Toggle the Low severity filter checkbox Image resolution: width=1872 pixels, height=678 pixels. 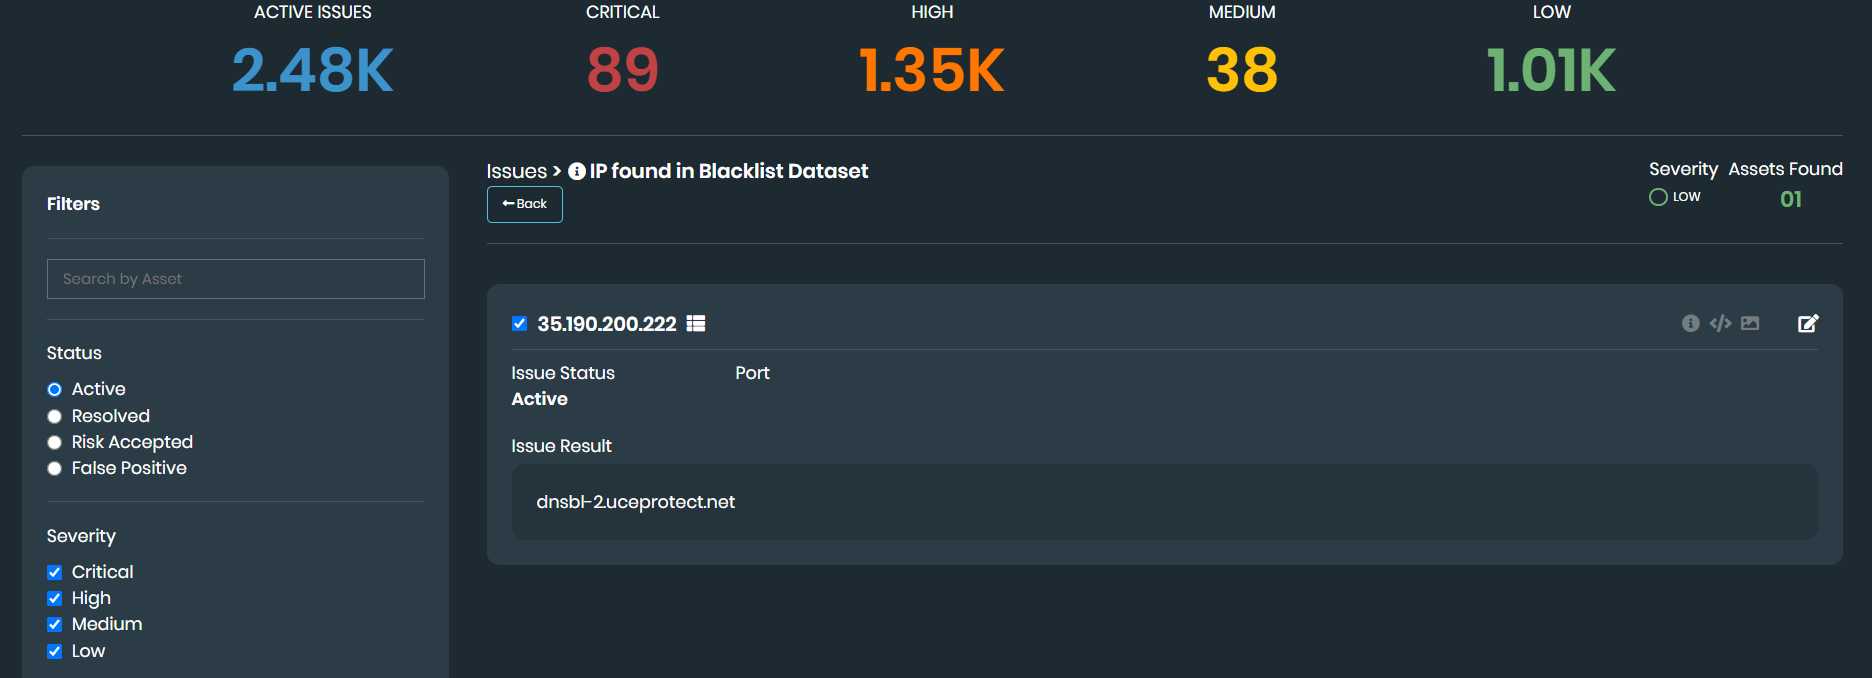[x=55, y=651]
